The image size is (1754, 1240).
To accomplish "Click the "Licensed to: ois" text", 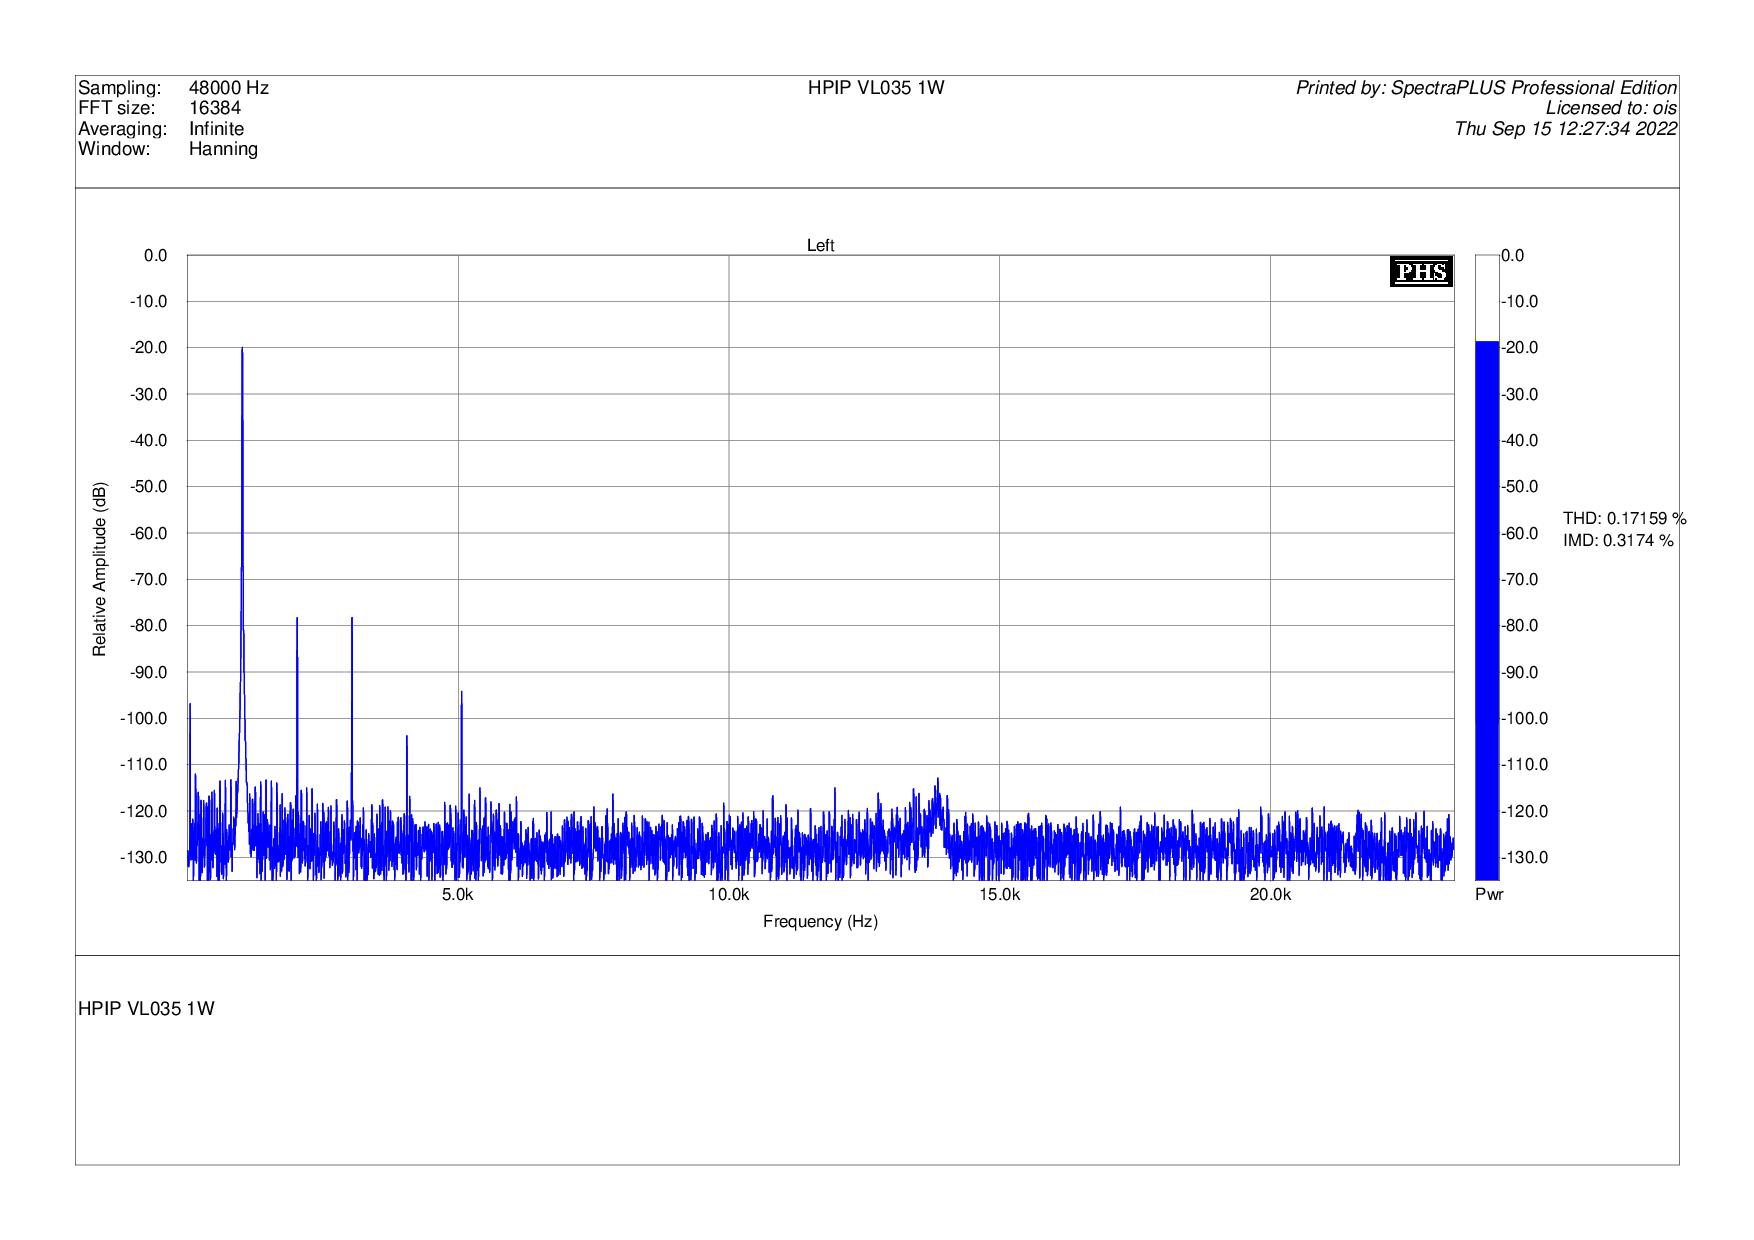I will (x=1611, y=108).
